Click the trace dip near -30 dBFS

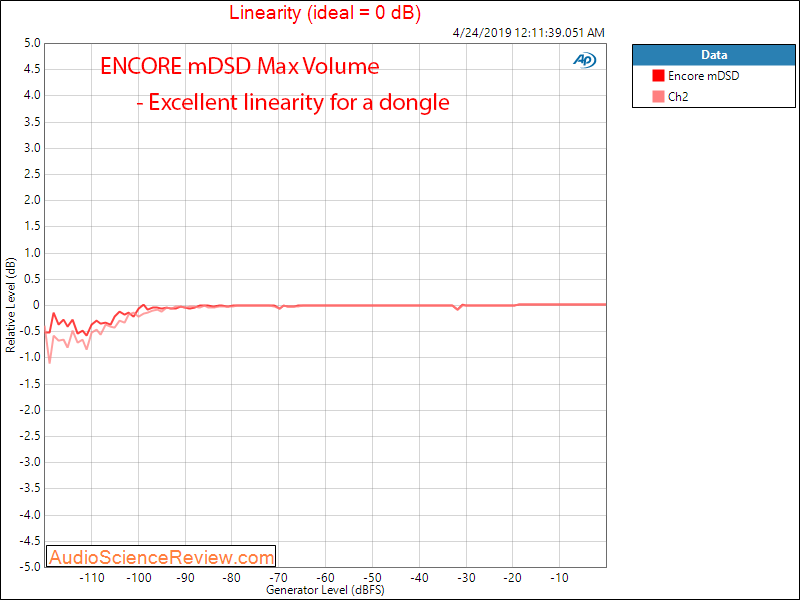click(x=458, y=308)
